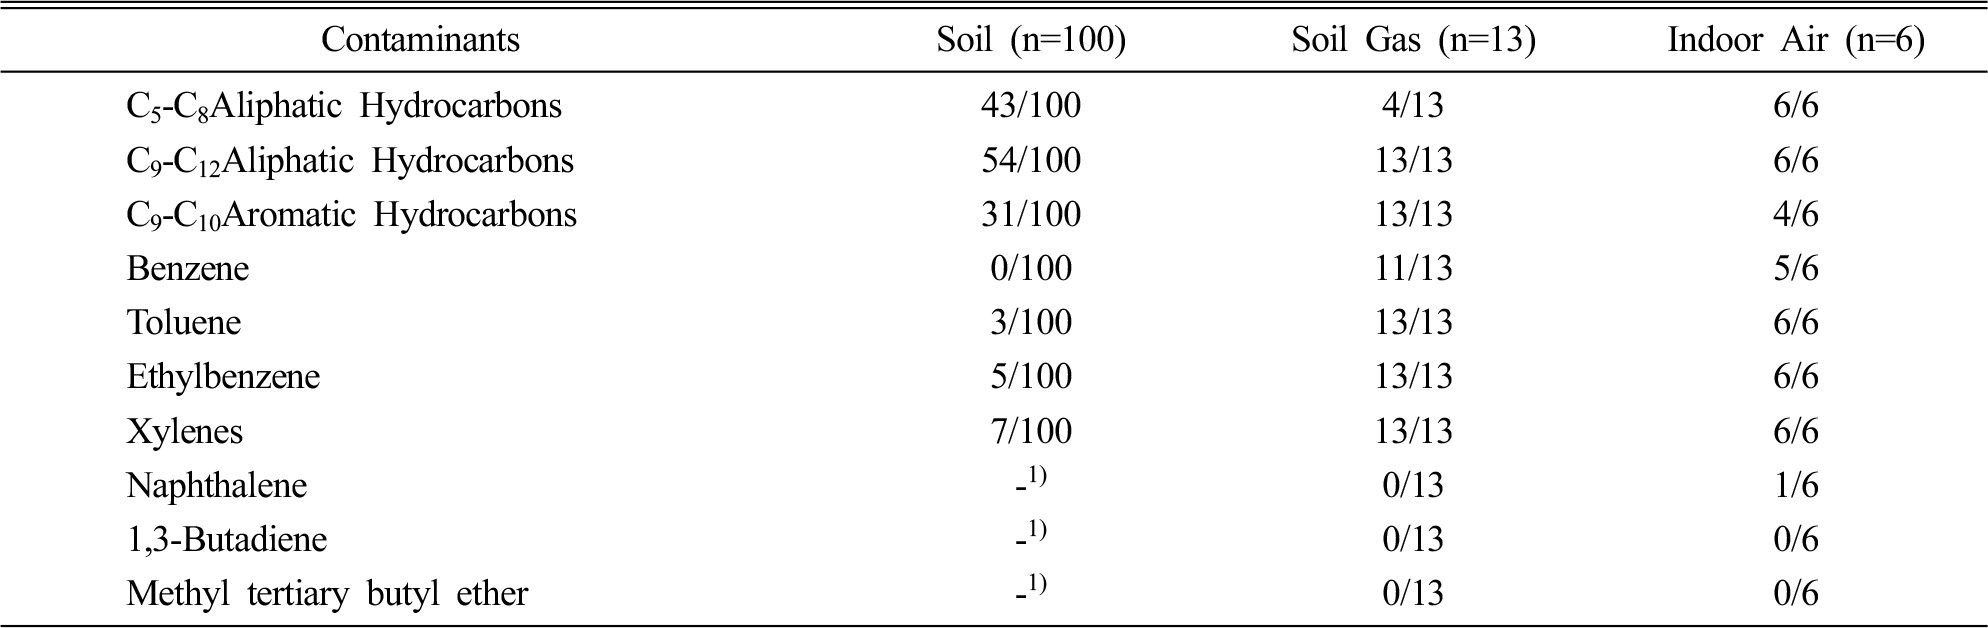
Task: Select Methyl tertiary butyl ether label
Action: tap(327, 594)
